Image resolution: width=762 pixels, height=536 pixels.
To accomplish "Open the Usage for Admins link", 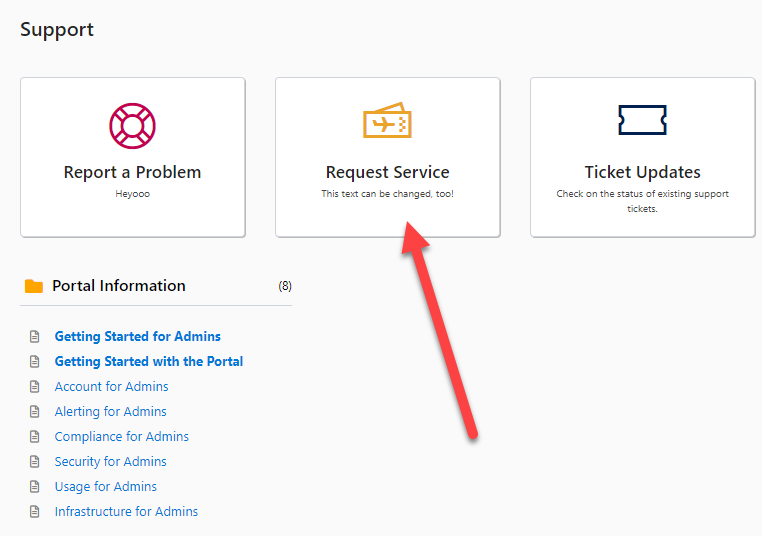I will [105, 486].
